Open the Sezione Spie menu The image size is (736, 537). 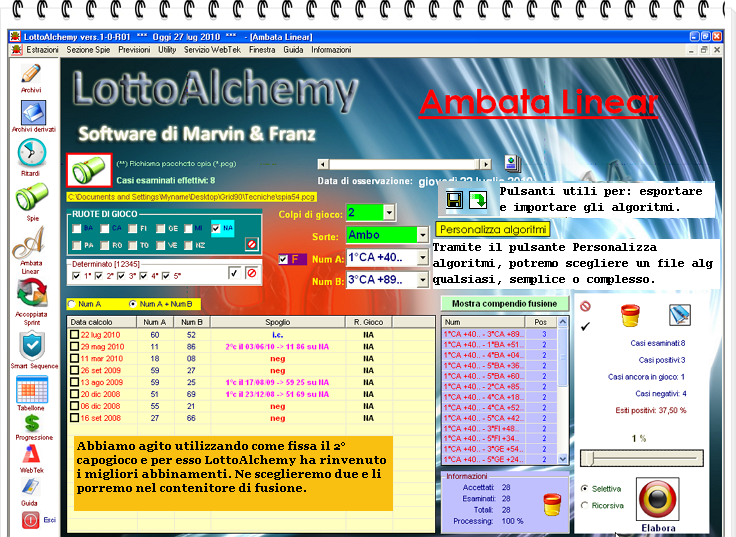88,50
